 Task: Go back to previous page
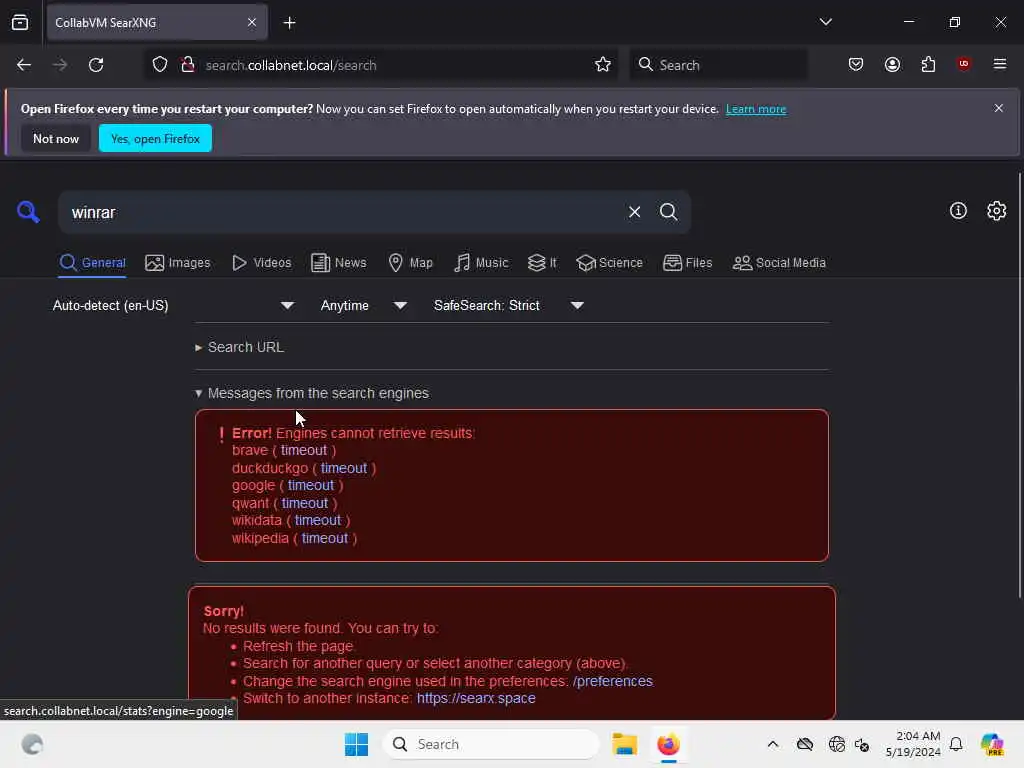(24, 65)
